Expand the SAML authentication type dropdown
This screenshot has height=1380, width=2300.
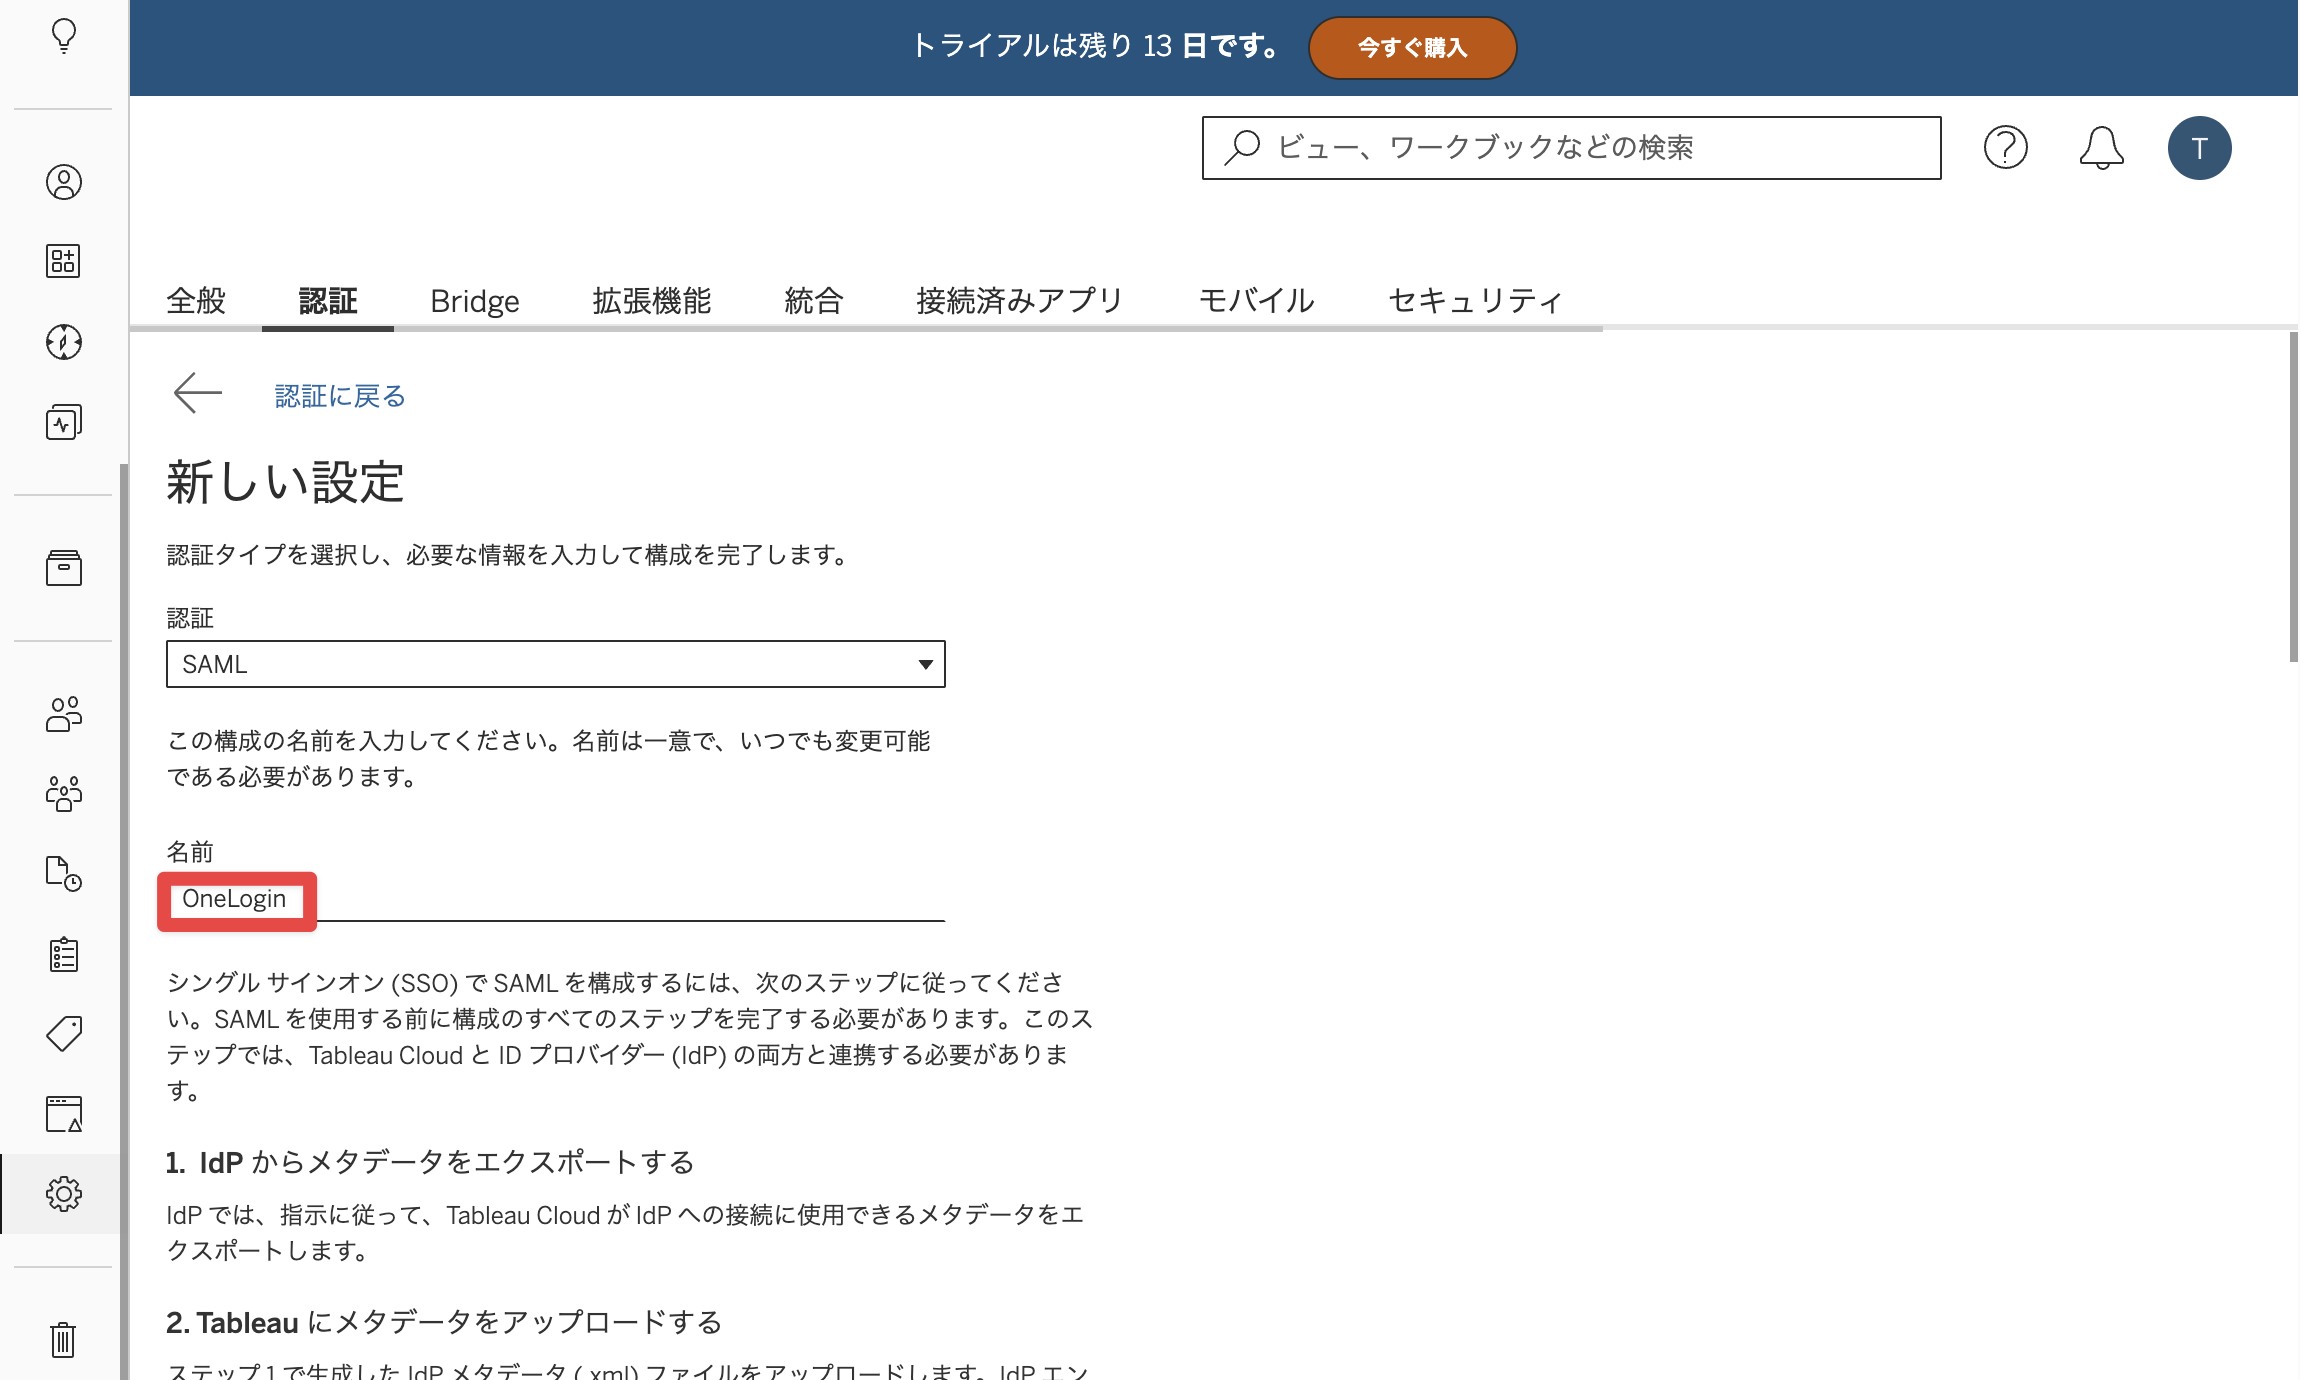pyautogui.click(x=555, y=664)
